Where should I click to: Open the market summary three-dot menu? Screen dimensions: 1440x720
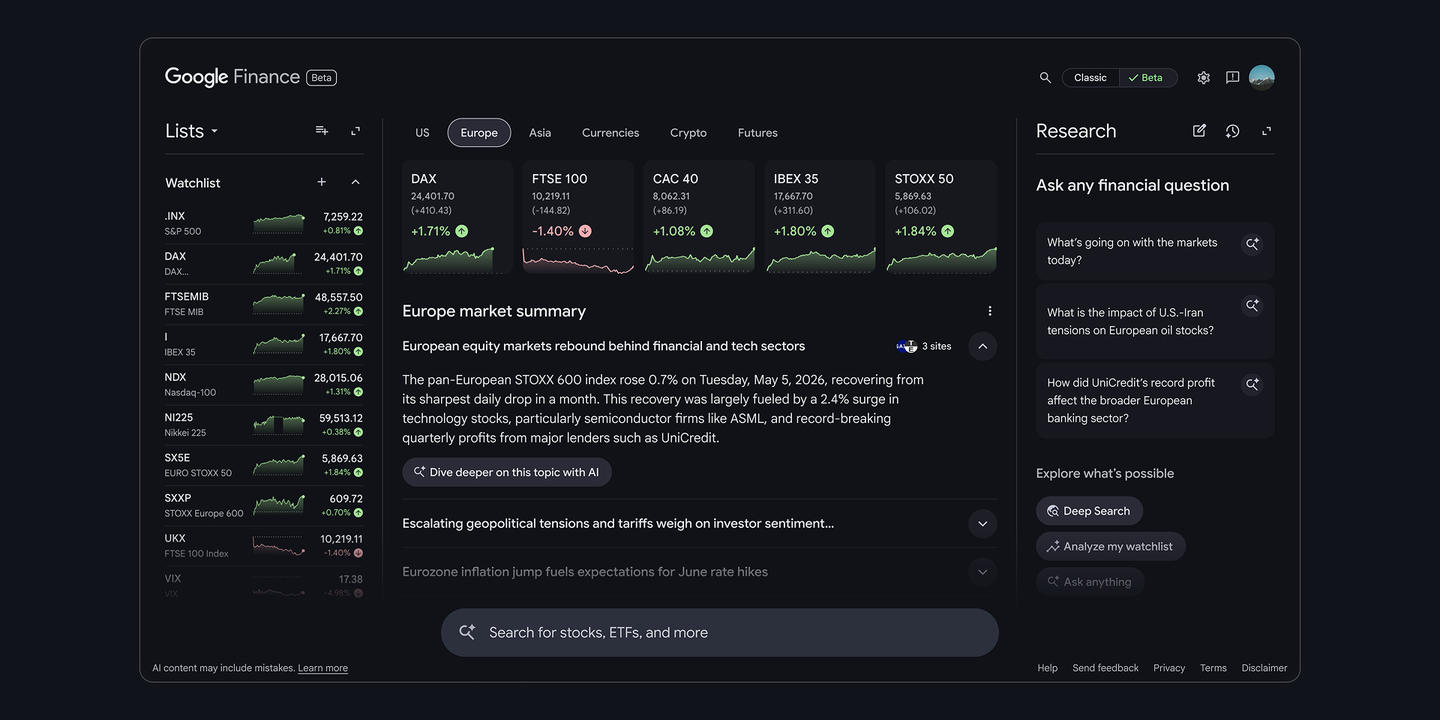[990, 311]
